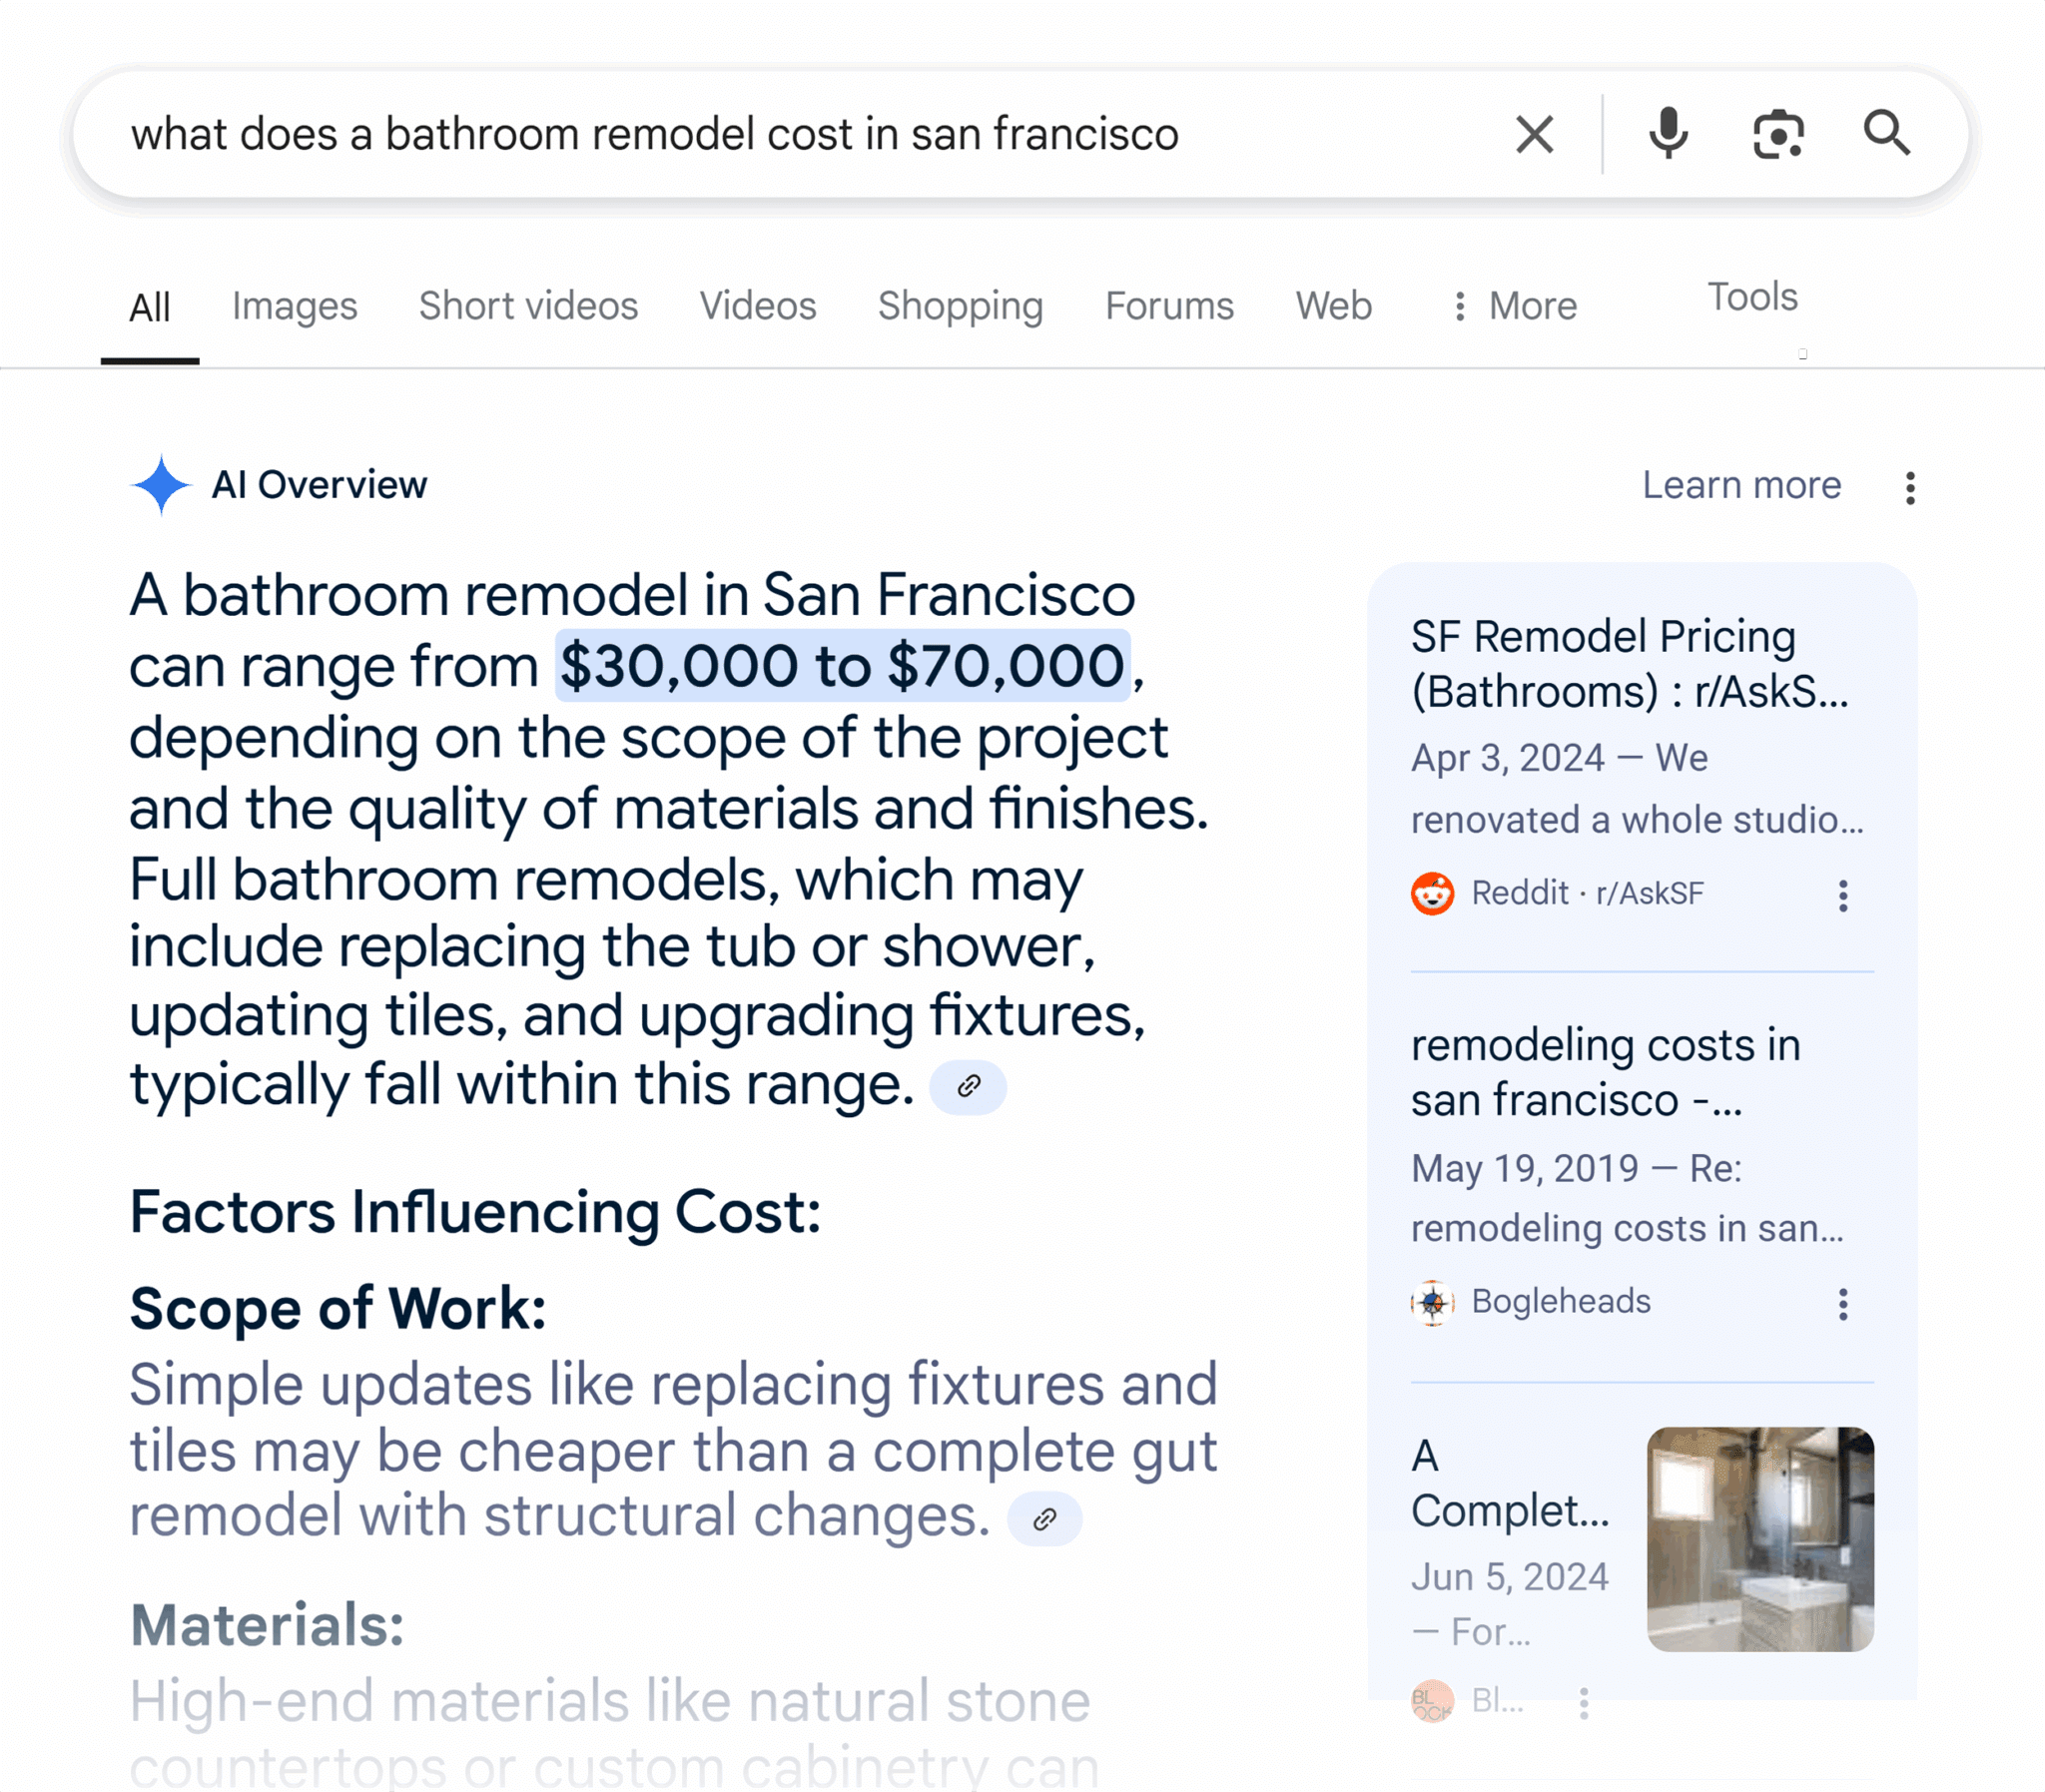
Task: Open source link icon after 'structural changes.'
Action: [x=1045, y=1519]
